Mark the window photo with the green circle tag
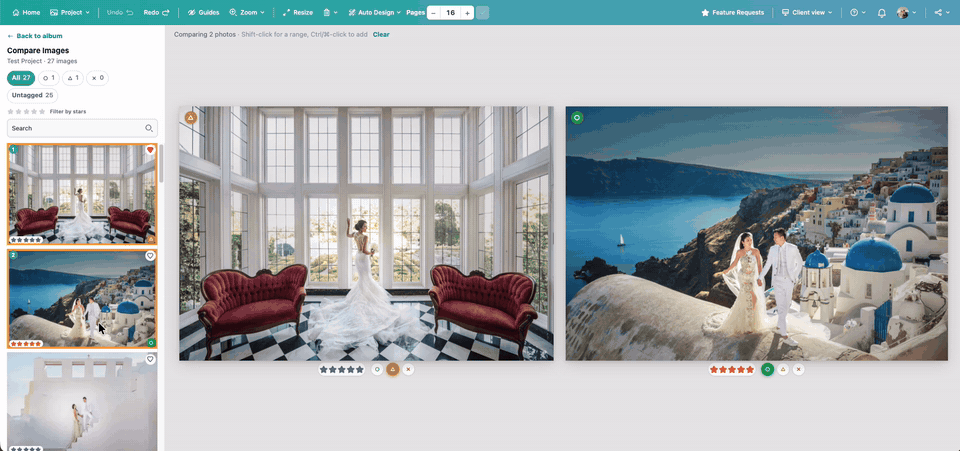 click(x=378, y=370)
